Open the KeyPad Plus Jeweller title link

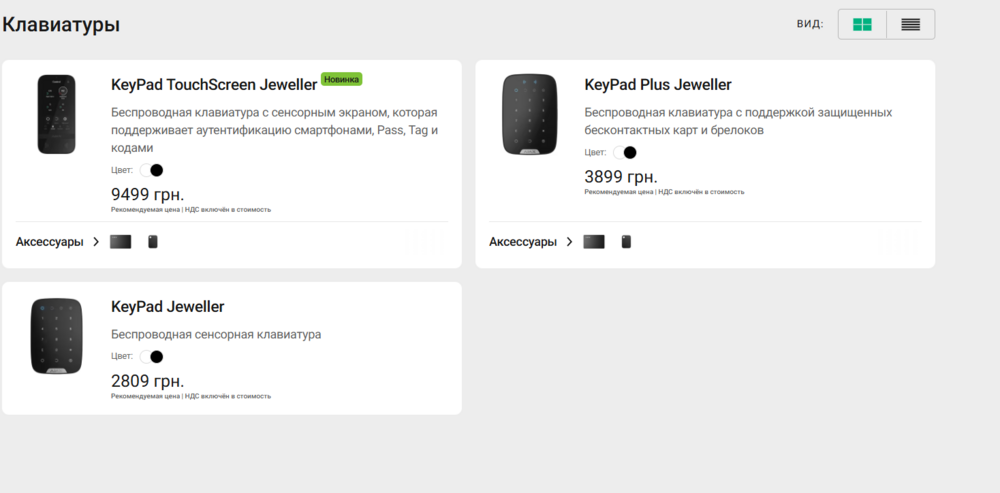pyautogui.click(x=658, y=85)
